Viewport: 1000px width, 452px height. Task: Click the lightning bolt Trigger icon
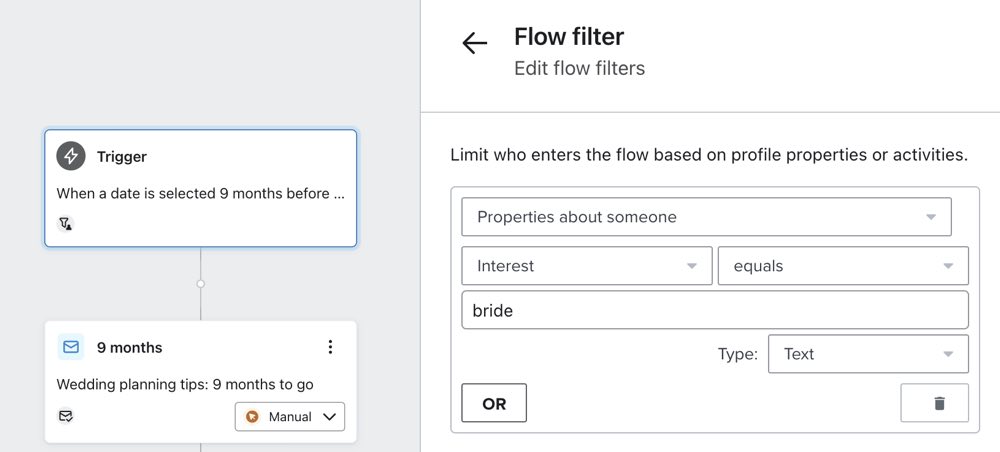70,156
